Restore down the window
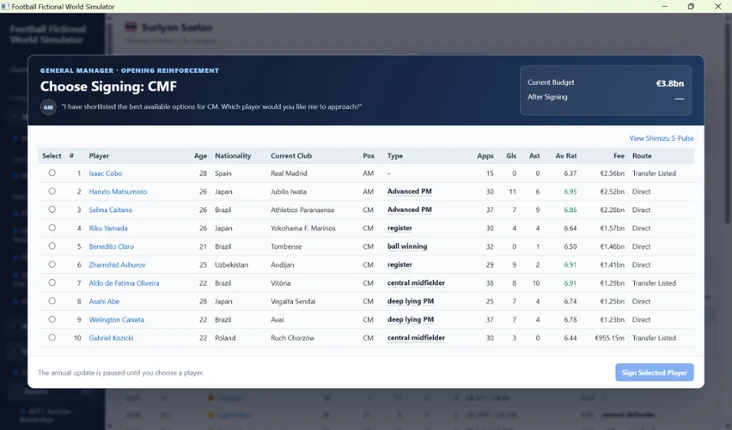Viewport: 732px width, 430px height. click(x=691, y=7)
